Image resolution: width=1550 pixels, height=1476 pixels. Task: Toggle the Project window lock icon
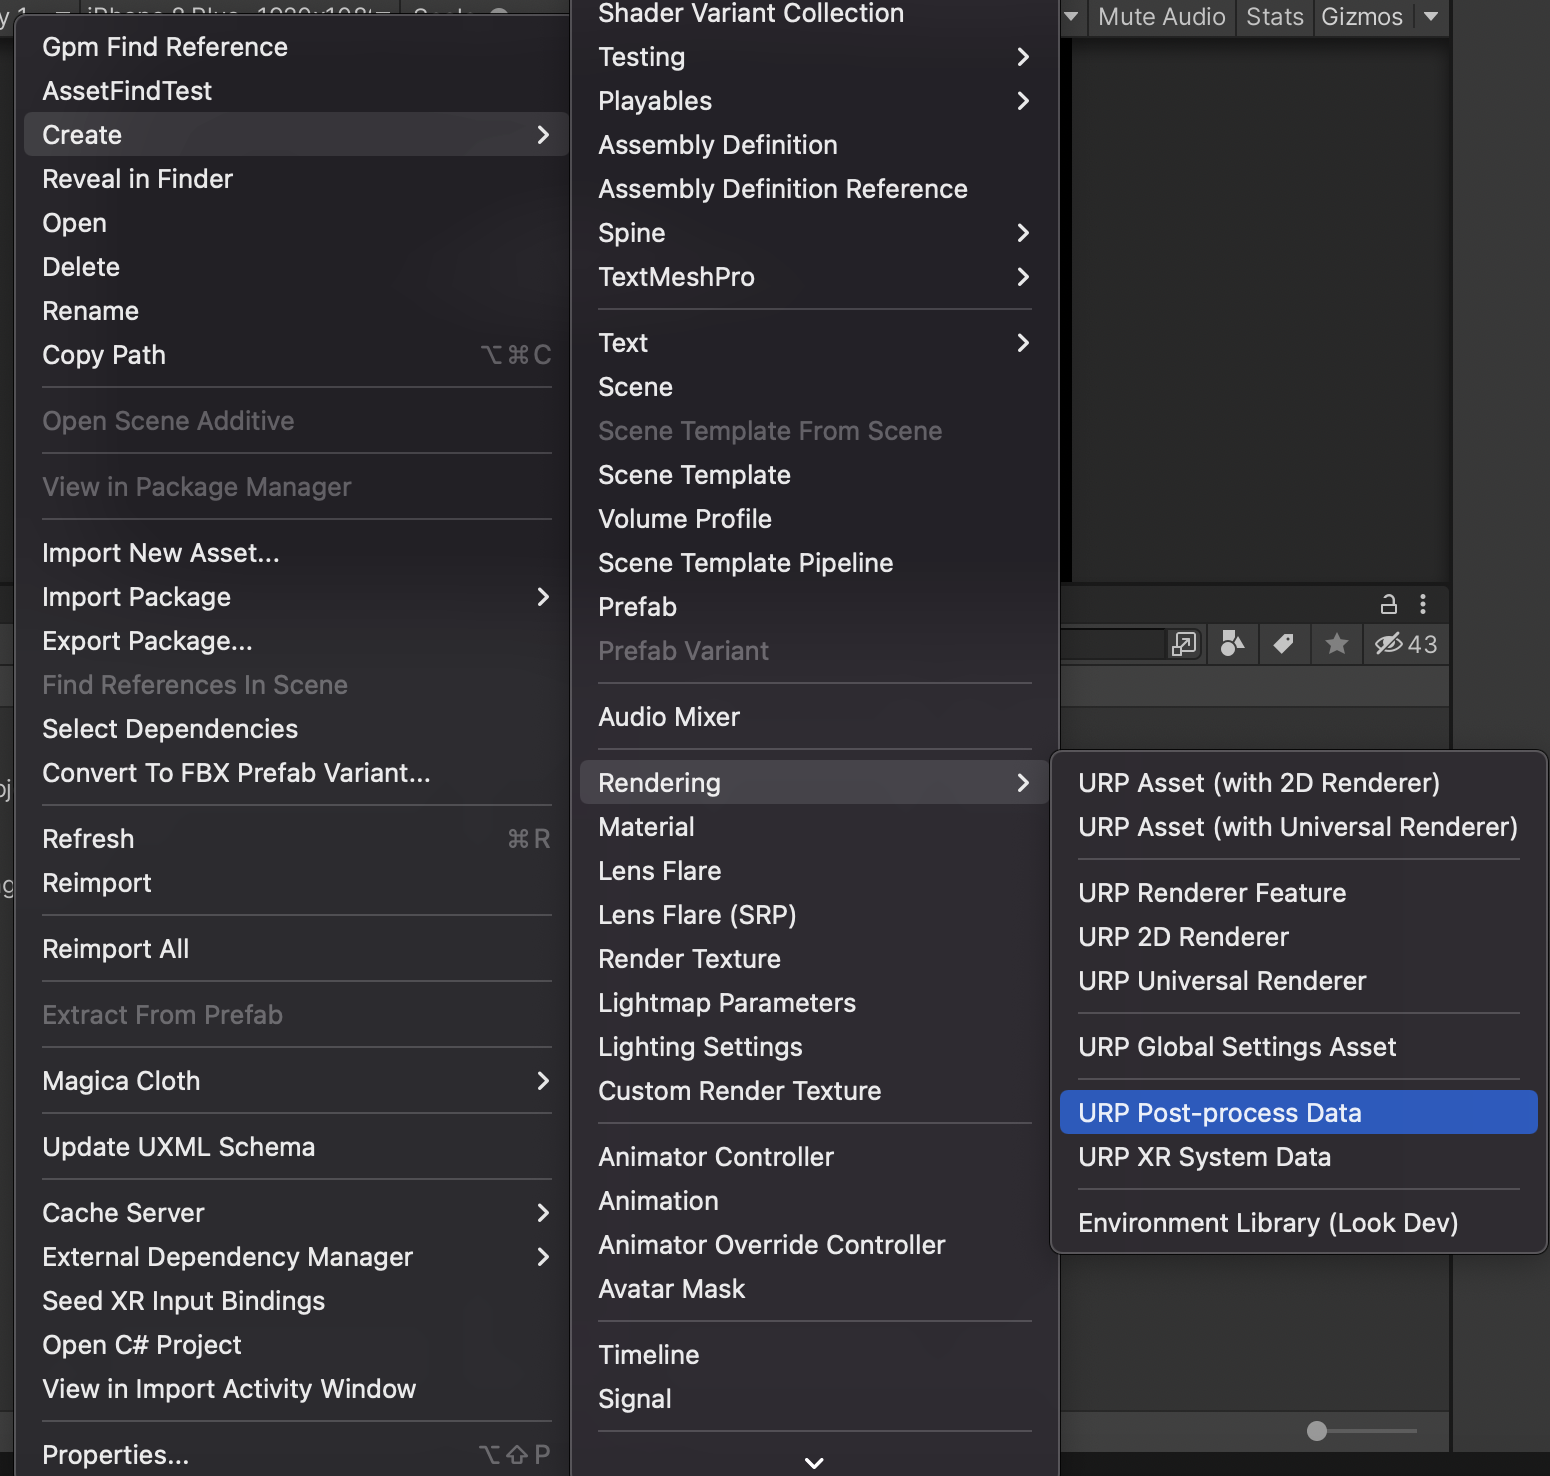[x=1388, y=604]
